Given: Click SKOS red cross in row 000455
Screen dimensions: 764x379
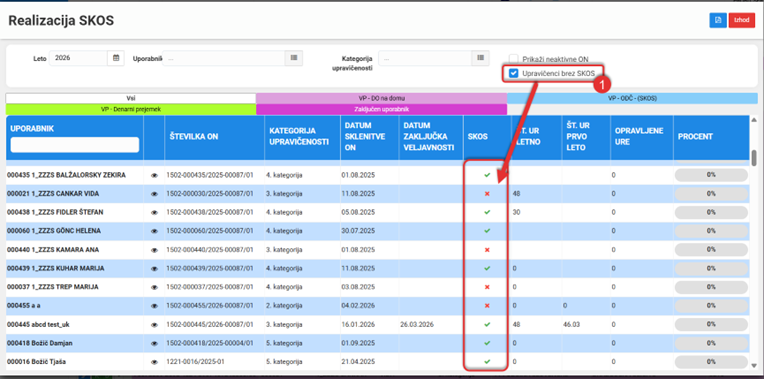Looking at the screenshot, I should [487, 306].
